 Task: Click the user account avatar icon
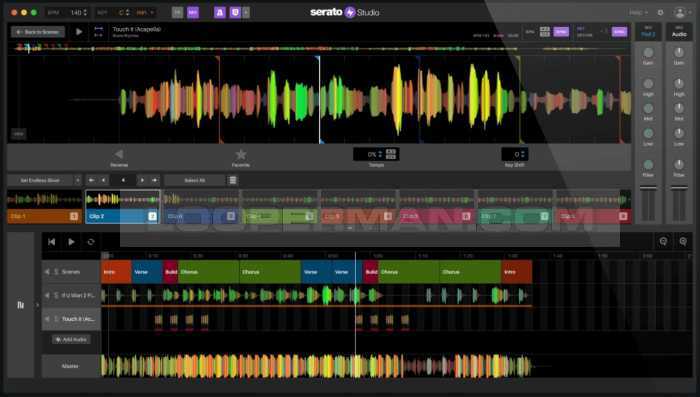(x=679, y=13)
